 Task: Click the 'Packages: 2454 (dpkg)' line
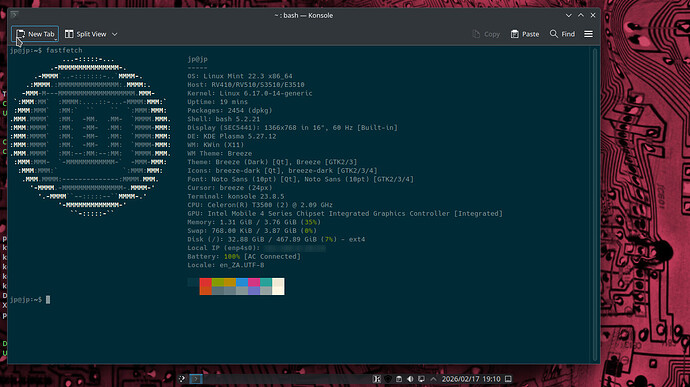(230, 111)
